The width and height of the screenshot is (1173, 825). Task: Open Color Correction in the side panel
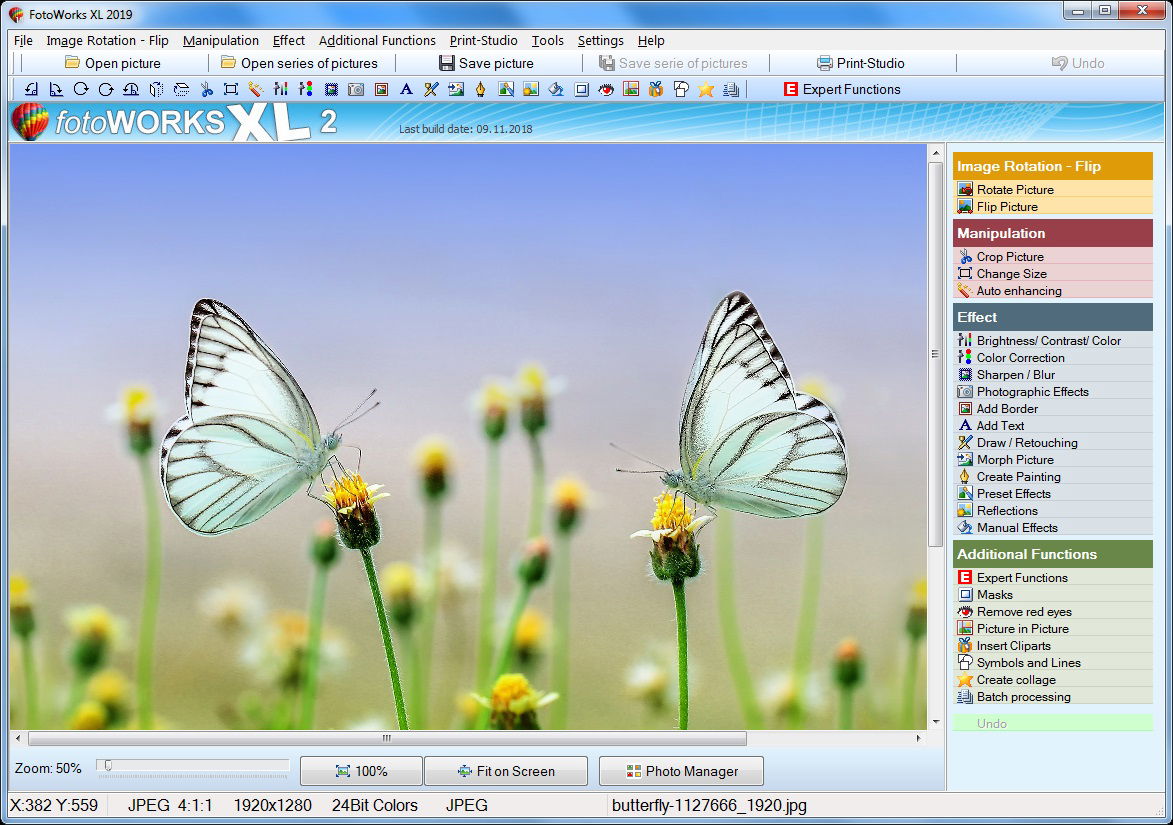pyautogui.click(x=1053, y=358)
